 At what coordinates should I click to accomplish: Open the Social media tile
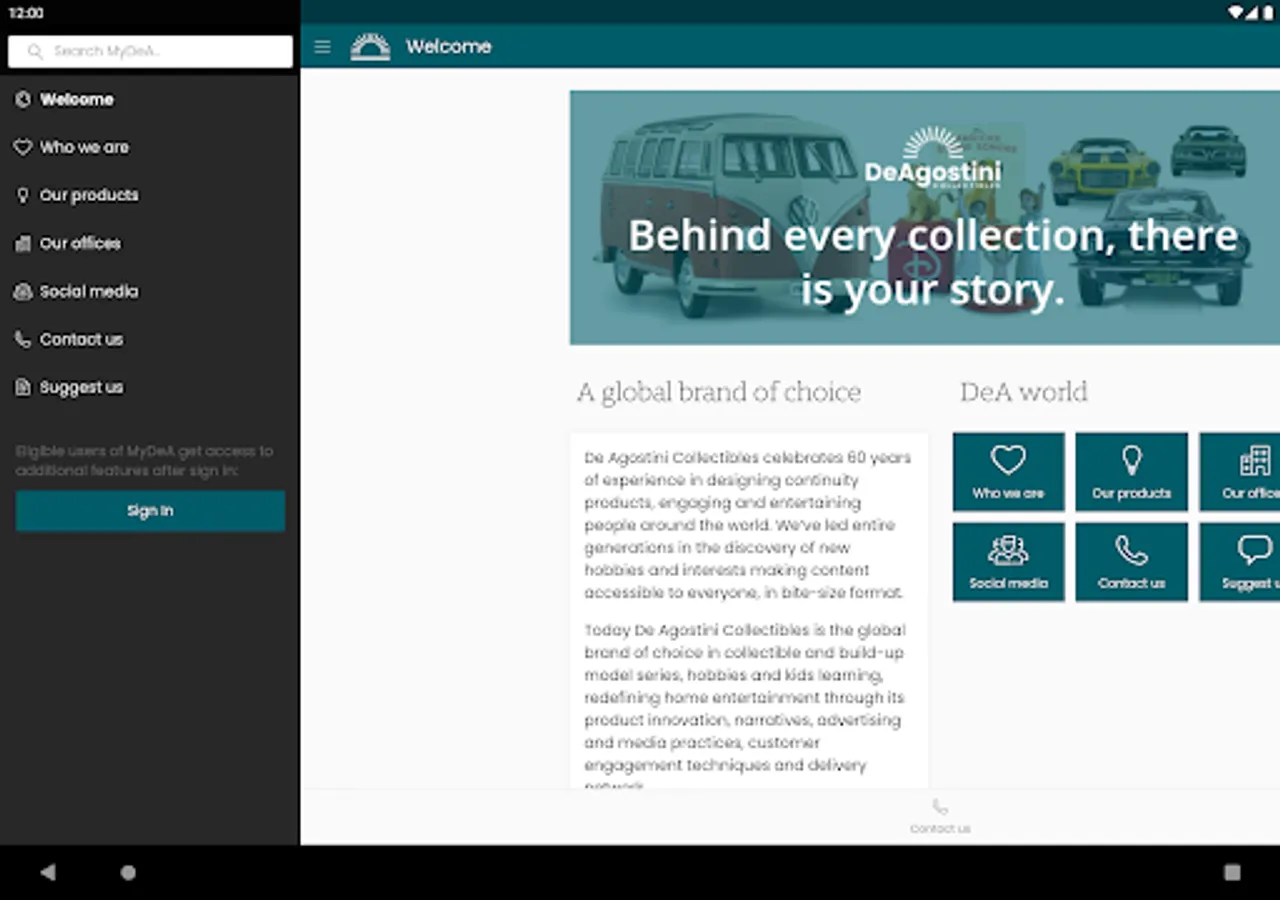(x=1008, y=562)
